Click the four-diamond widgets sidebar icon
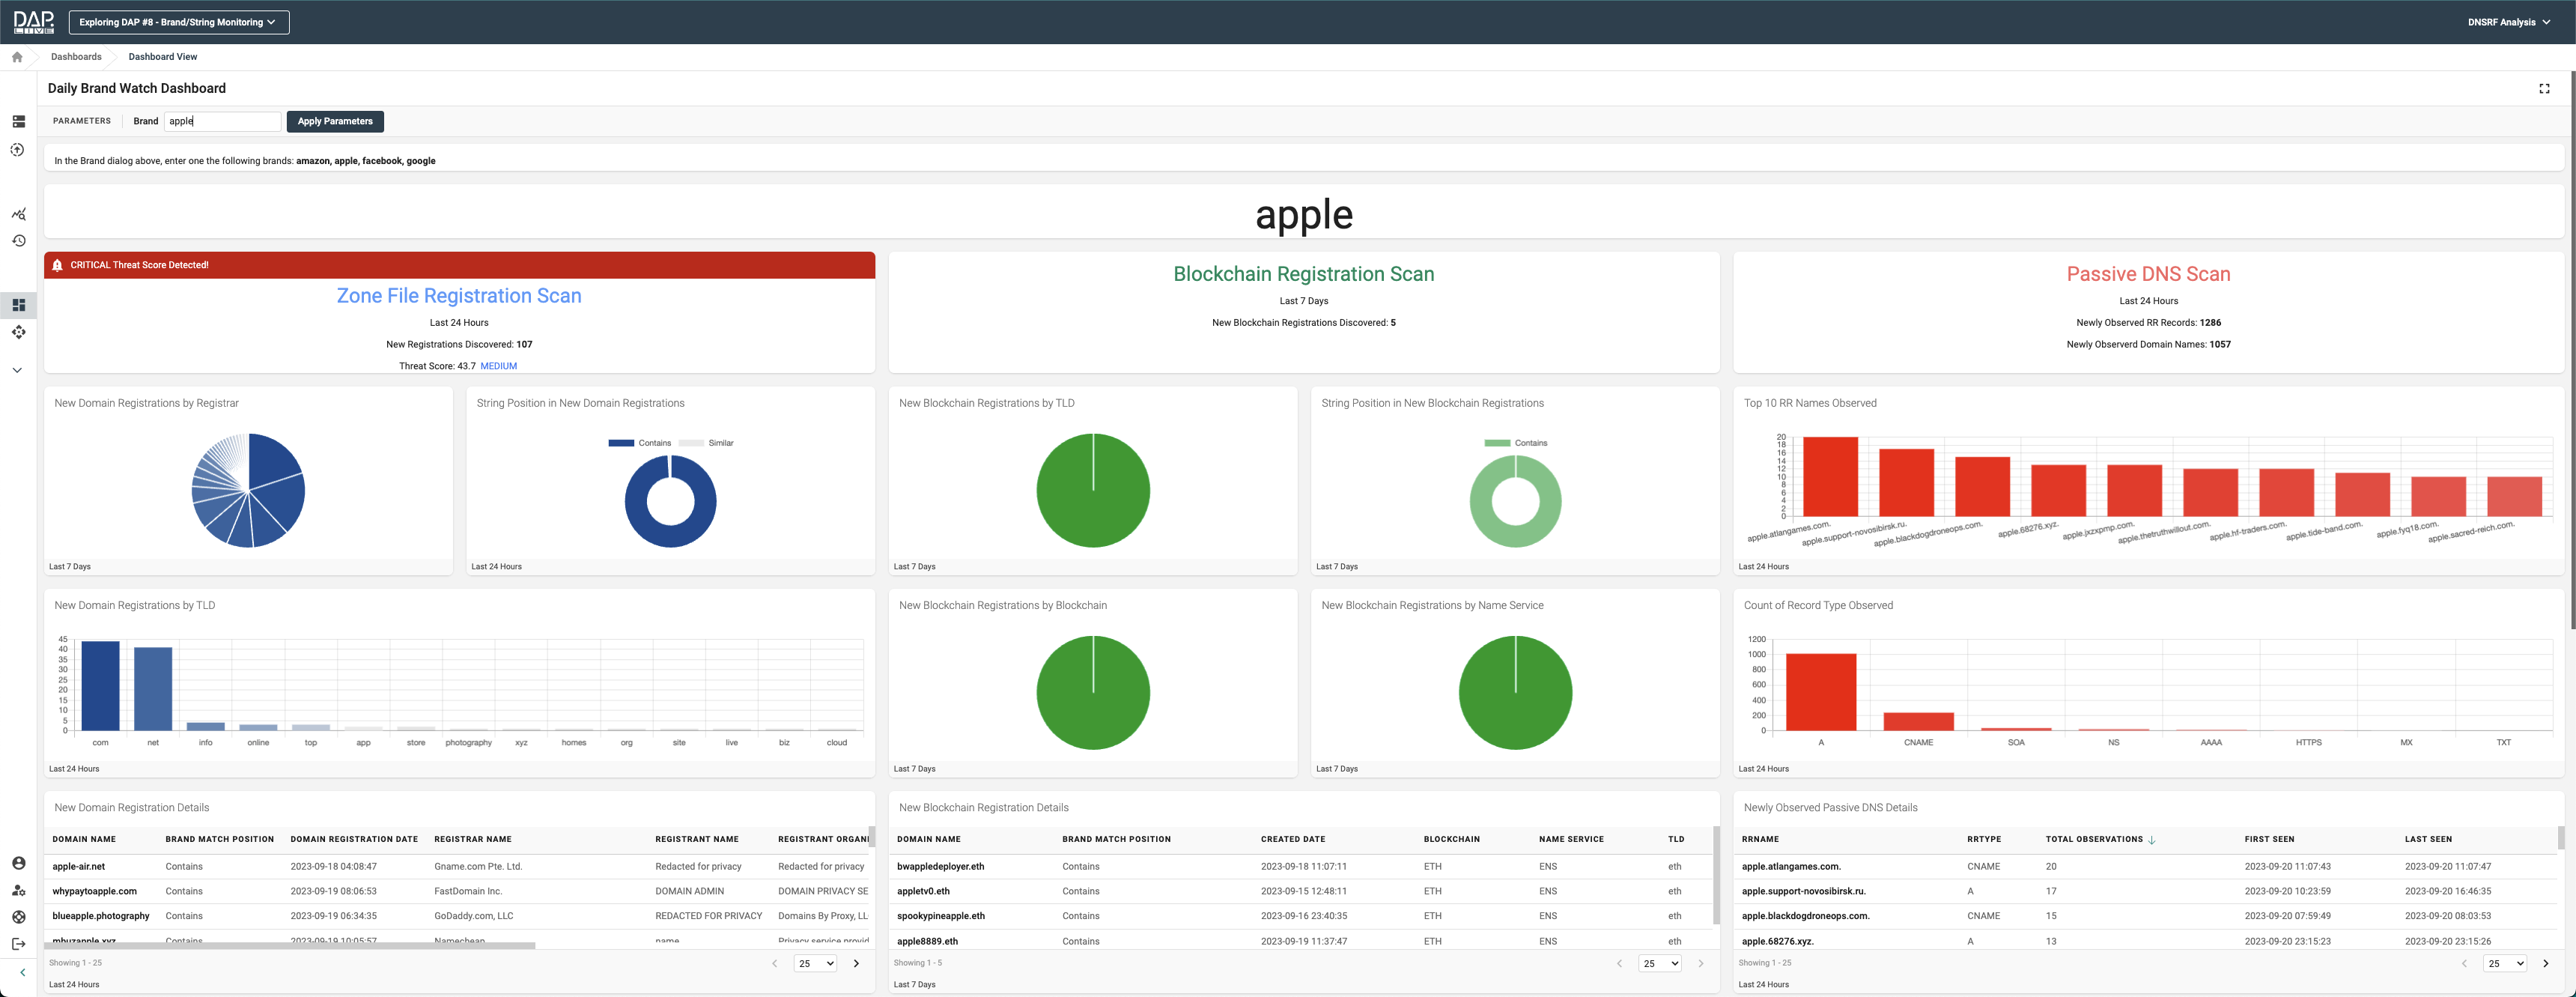2576x997 pixels. [x=18, y=332]
